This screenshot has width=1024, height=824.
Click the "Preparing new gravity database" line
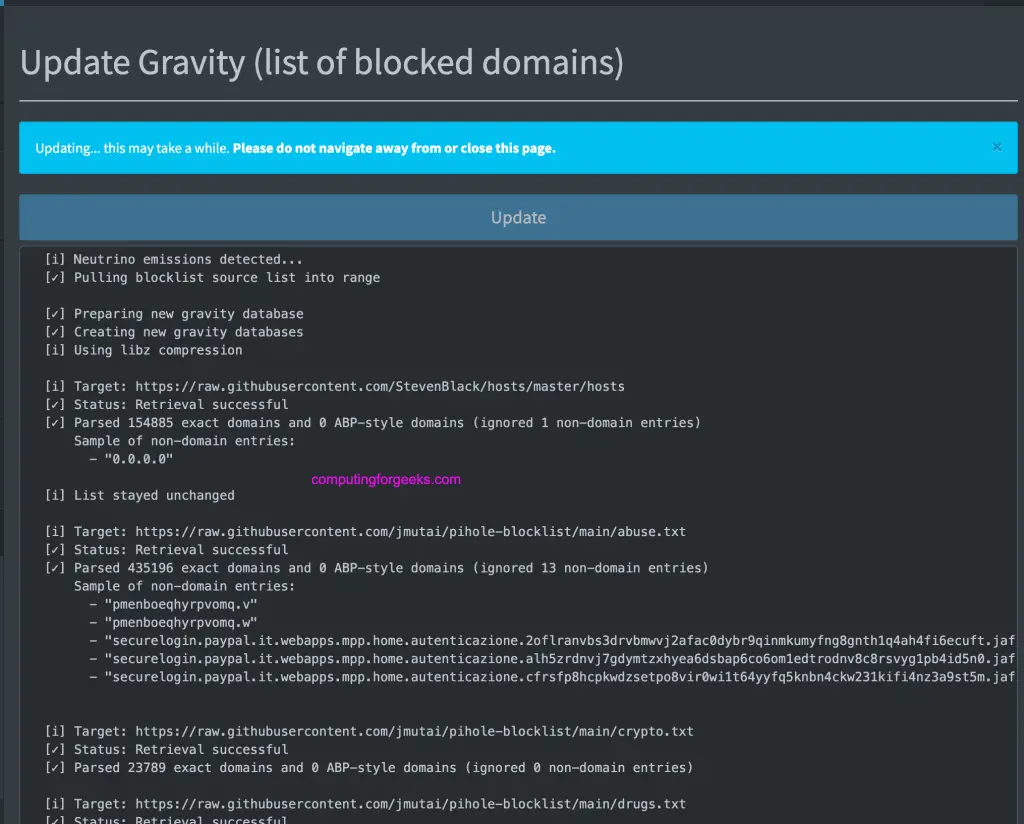[174, 313]
